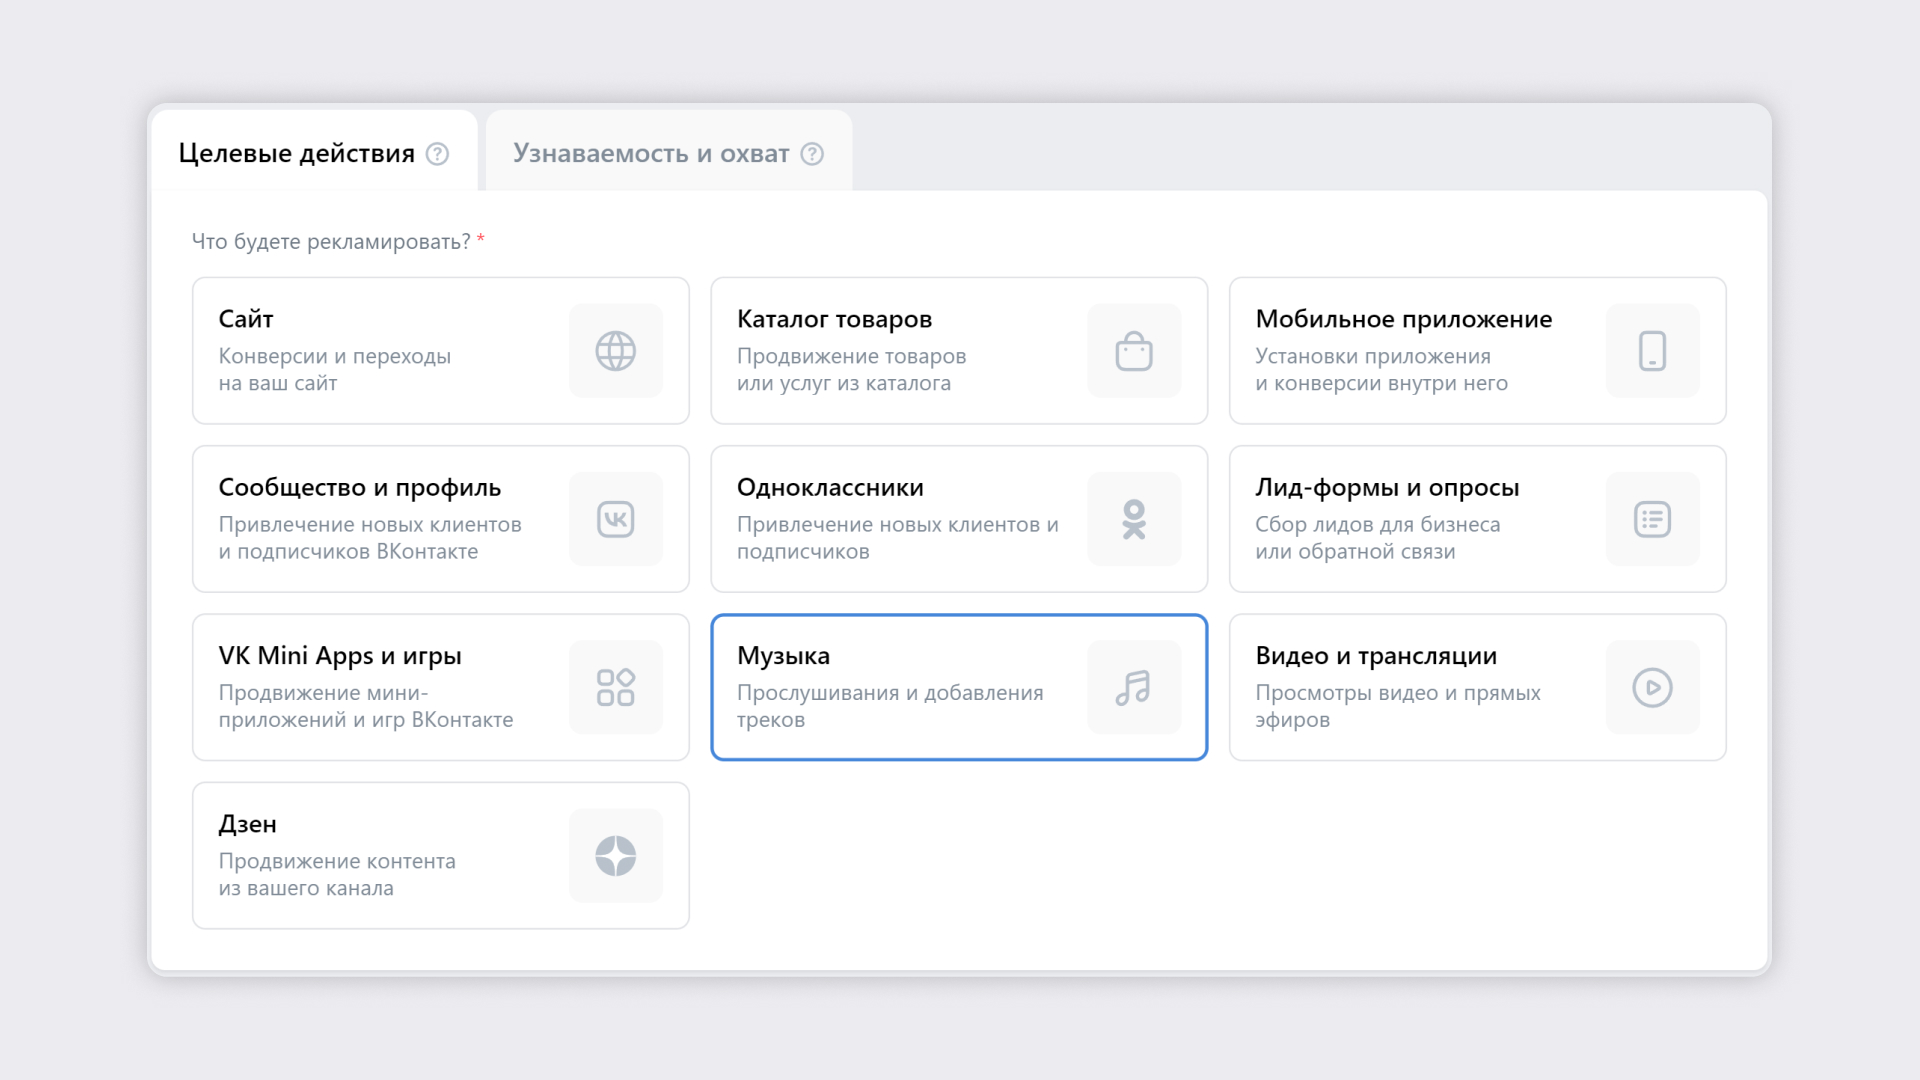Click the globe icon on the Сайт card
The image size is (1920, 1080).
click(616, 351)
